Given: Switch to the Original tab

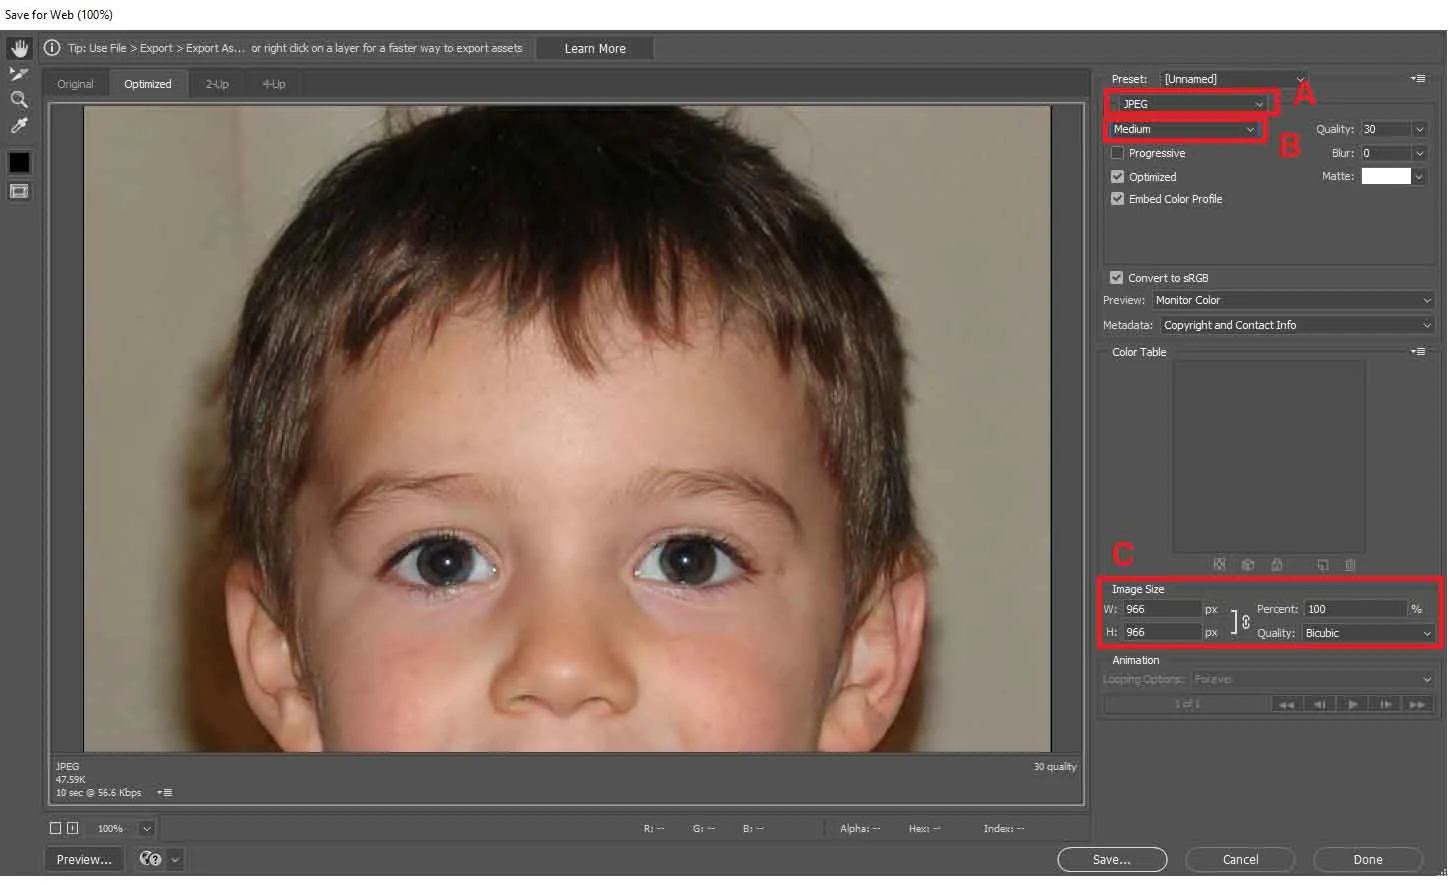Looking at the screenshot, I should tap(75, 84).
